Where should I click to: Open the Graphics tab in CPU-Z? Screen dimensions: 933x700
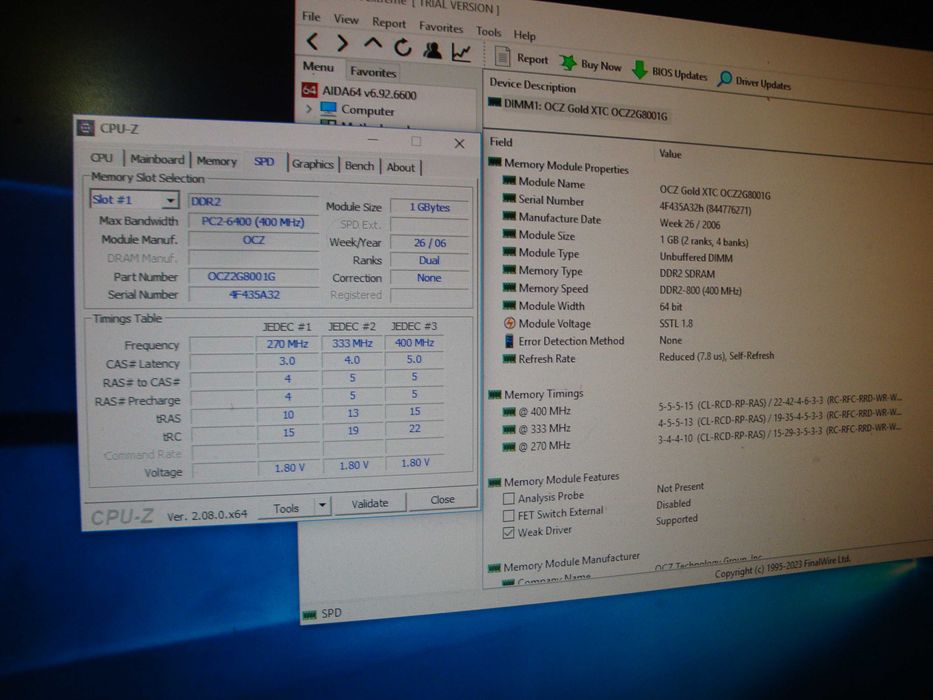coord(312,164)
